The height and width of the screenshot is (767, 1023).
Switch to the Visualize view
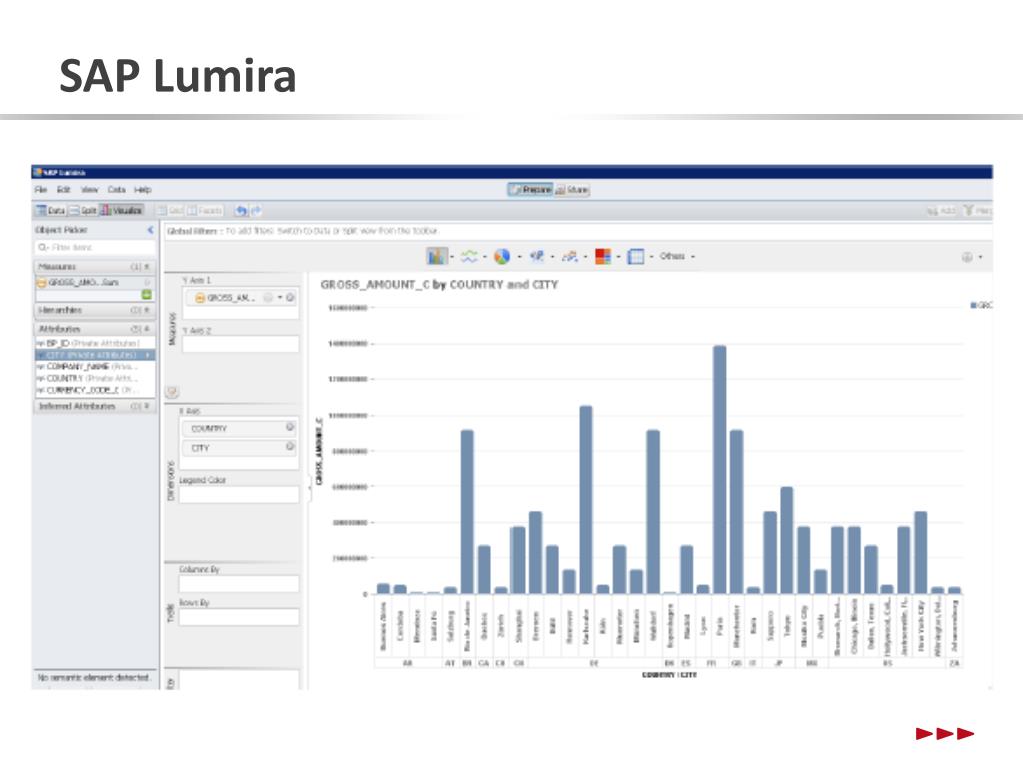(x=121, y=211)
